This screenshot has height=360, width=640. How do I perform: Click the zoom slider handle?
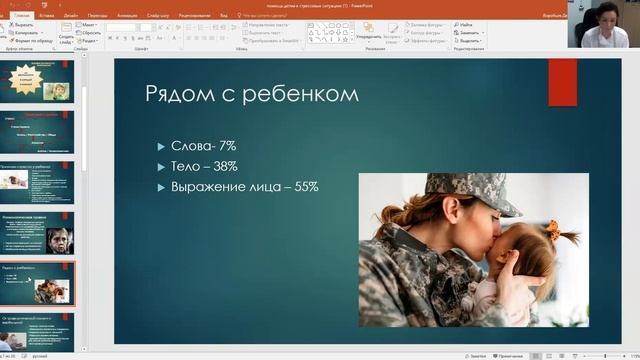605,356
